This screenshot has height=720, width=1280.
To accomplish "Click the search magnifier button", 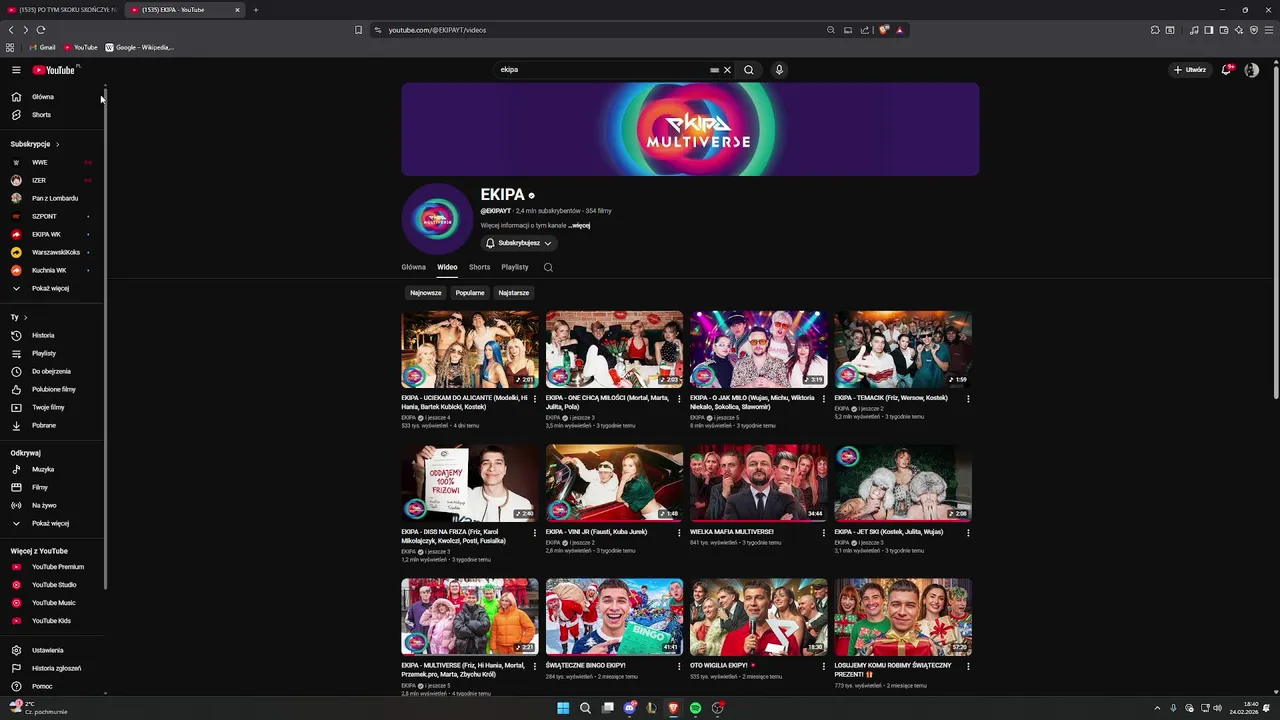I will coord(748,70).
